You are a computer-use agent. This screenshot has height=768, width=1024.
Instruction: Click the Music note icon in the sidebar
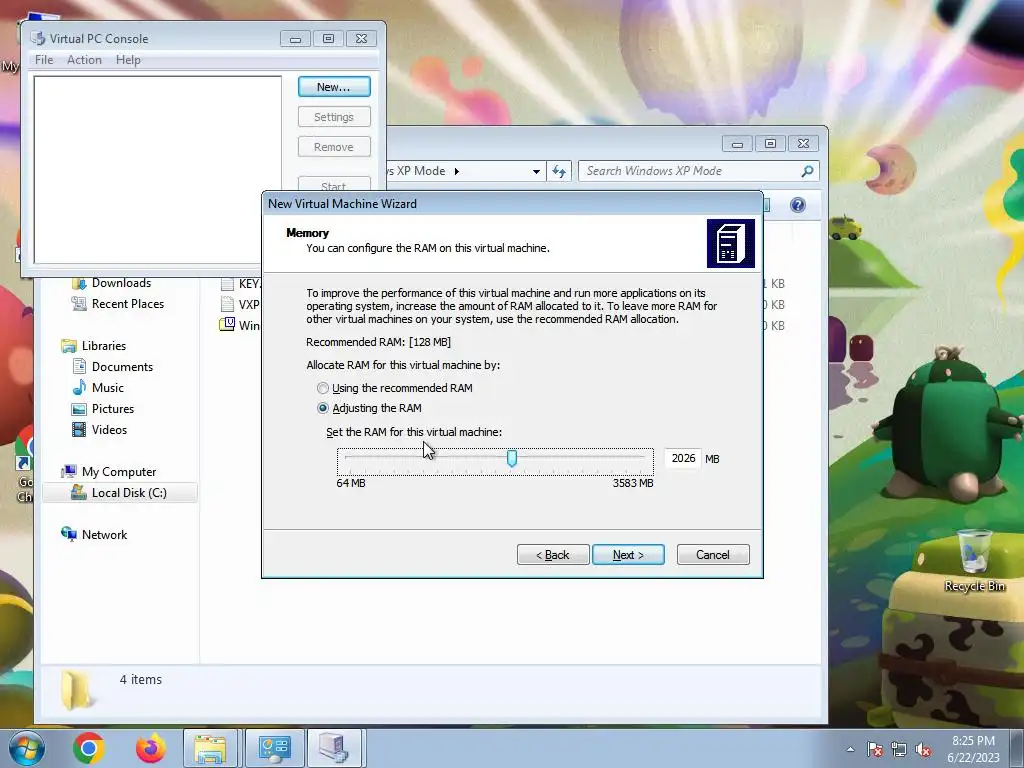[x=79, y=387]
